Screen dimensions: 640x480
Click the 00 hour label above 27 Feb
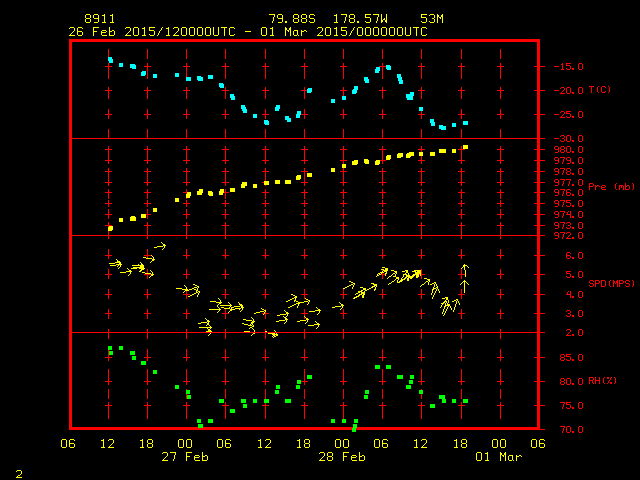coord(185,443)
